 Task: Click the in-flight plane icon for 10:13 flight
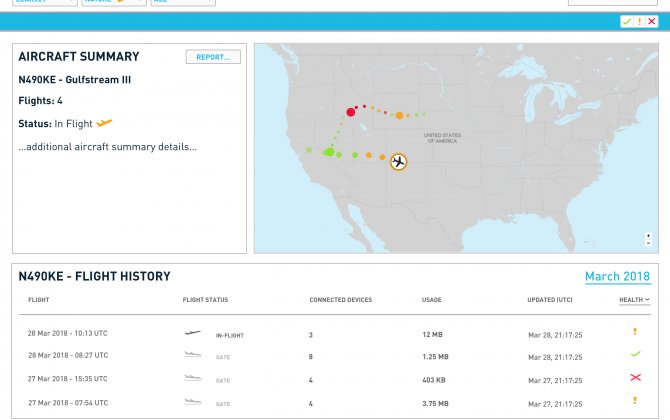[192, 332]
